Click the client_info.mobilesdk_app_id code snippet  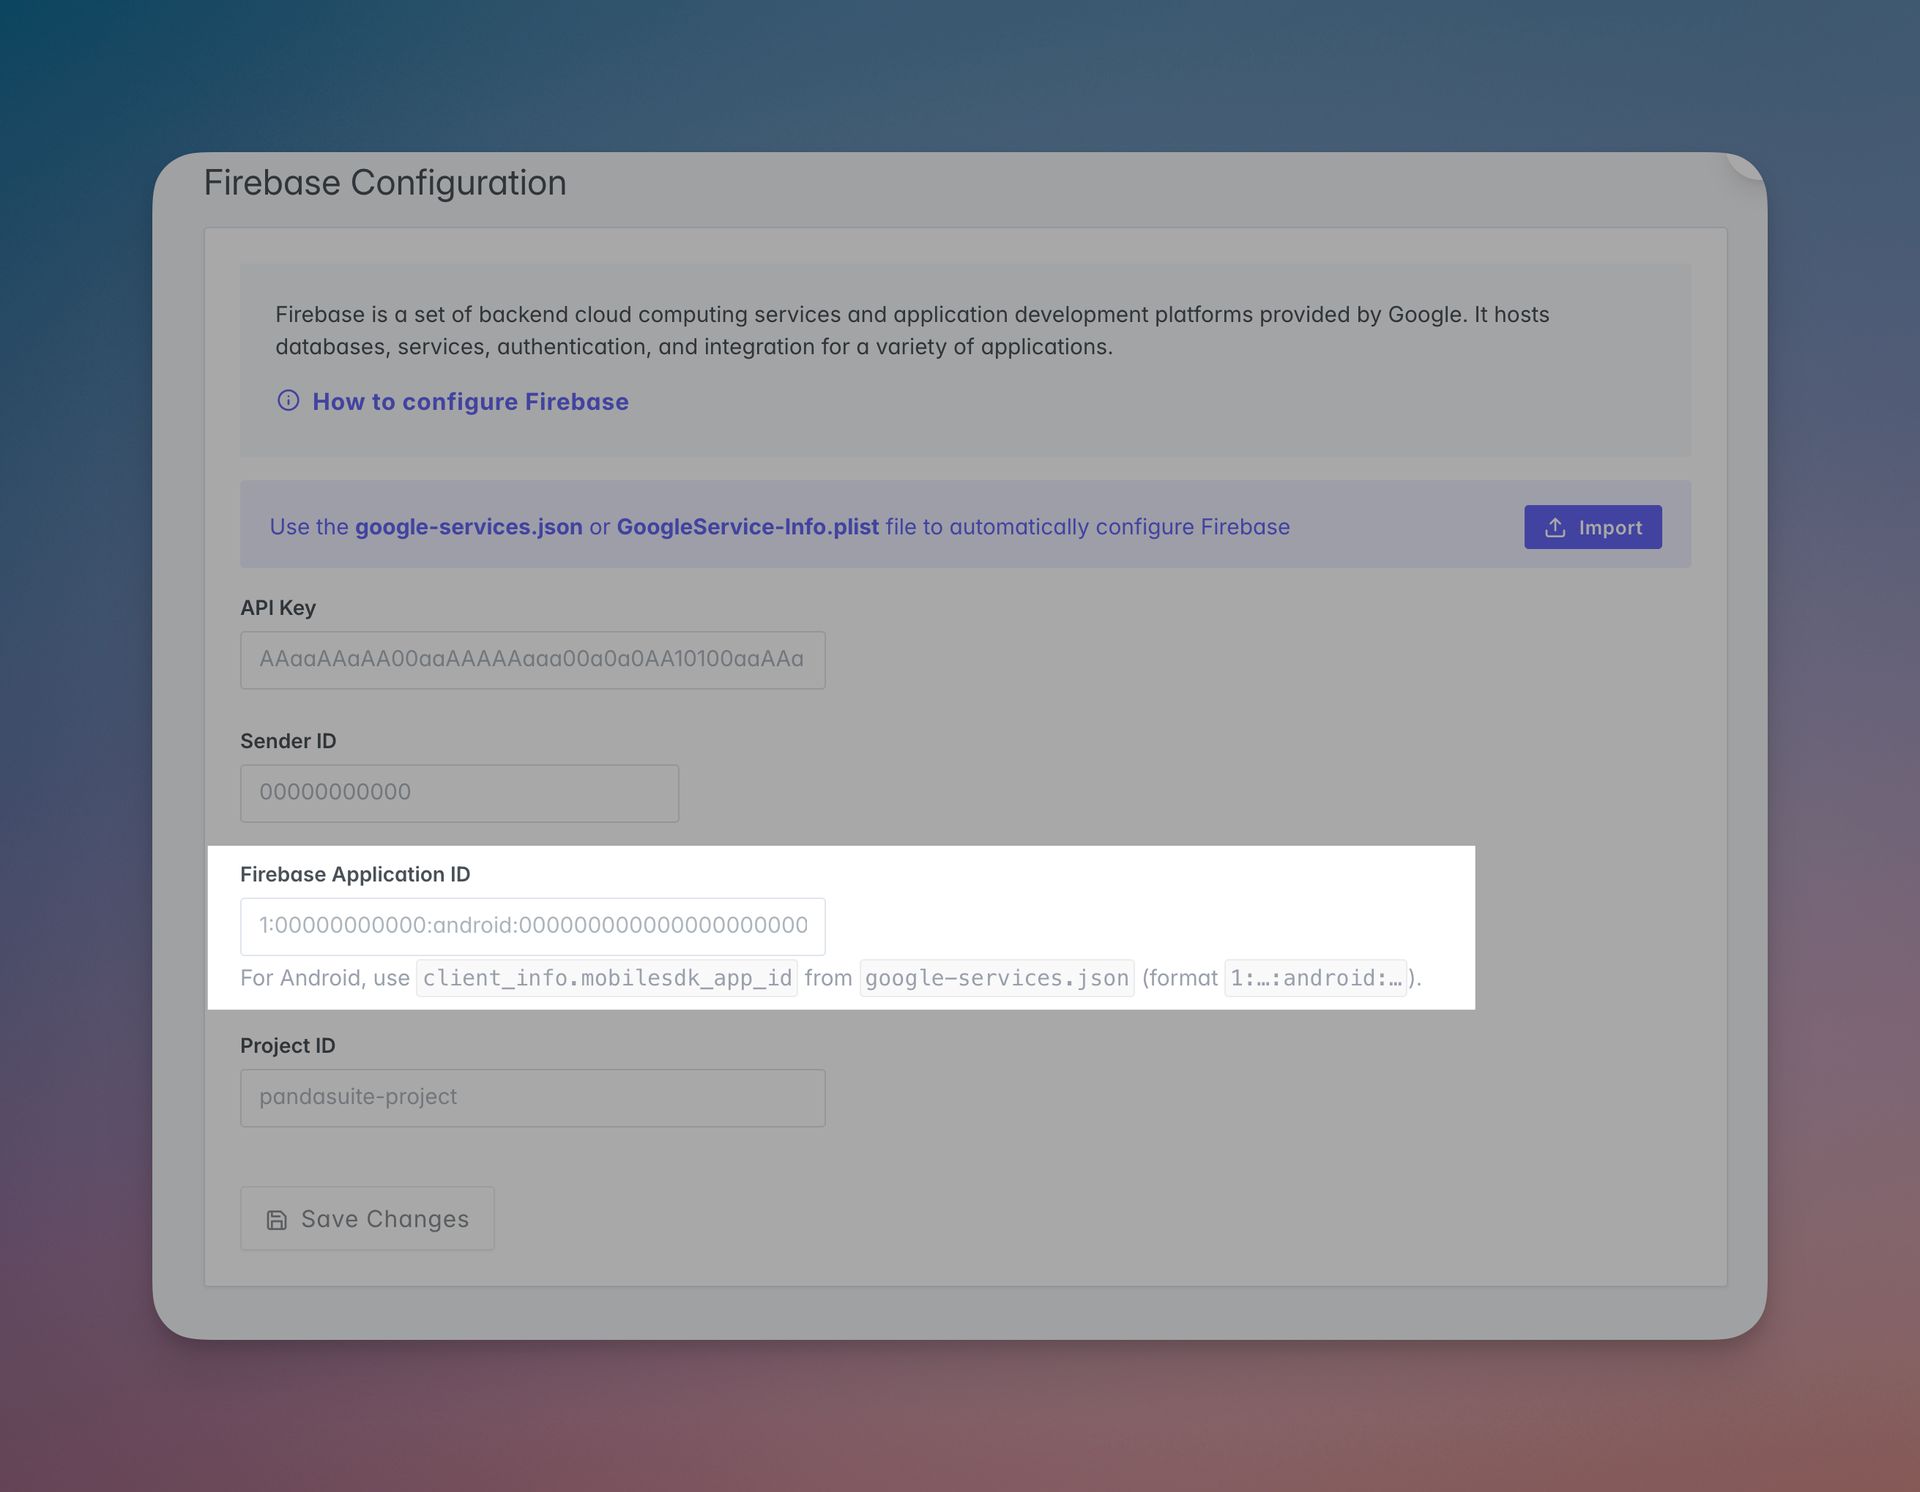[x=607, y=978]
